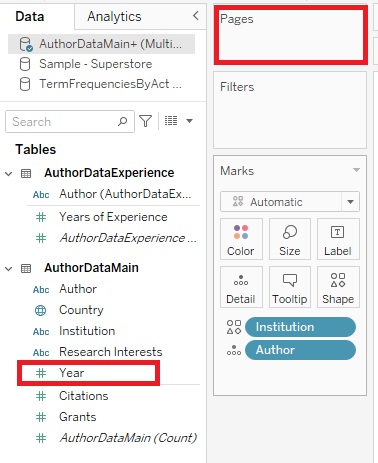
Task: Click the search magnifier icon
Action: pos(123,121)
